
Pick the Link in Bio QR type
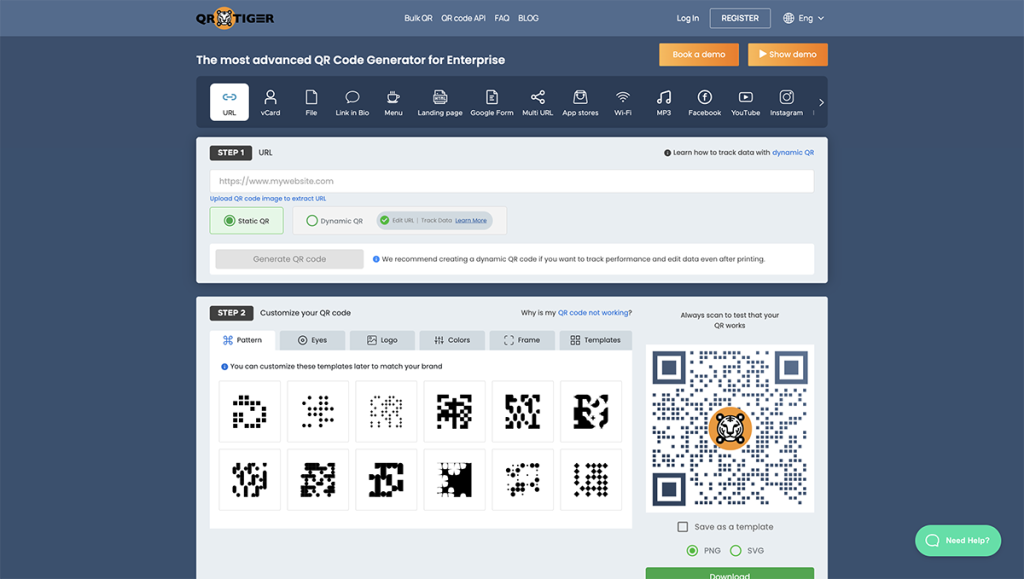pyautogui.click(x=351, y=102)
